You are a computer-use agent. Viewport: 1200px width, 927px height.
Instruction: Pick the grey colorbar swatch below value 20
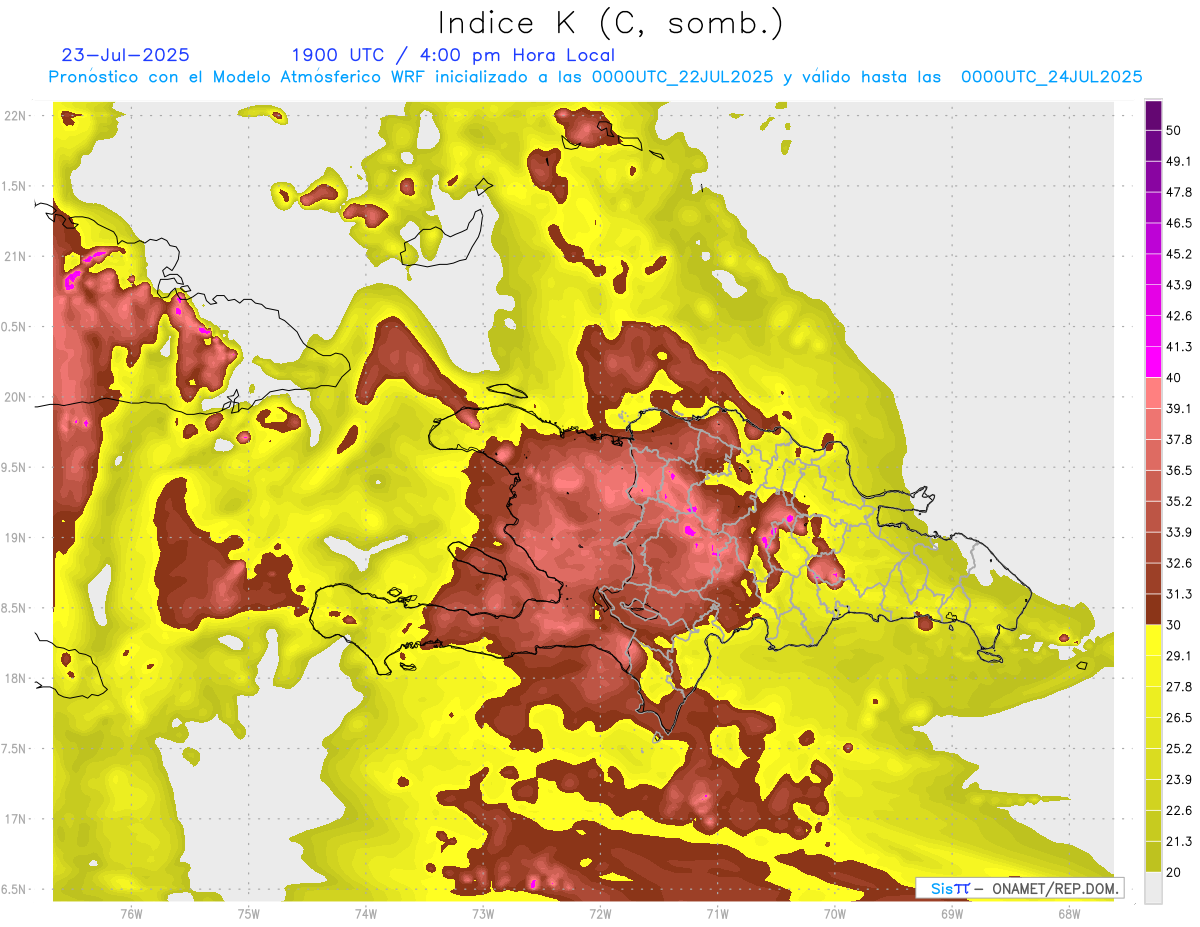1153,888
